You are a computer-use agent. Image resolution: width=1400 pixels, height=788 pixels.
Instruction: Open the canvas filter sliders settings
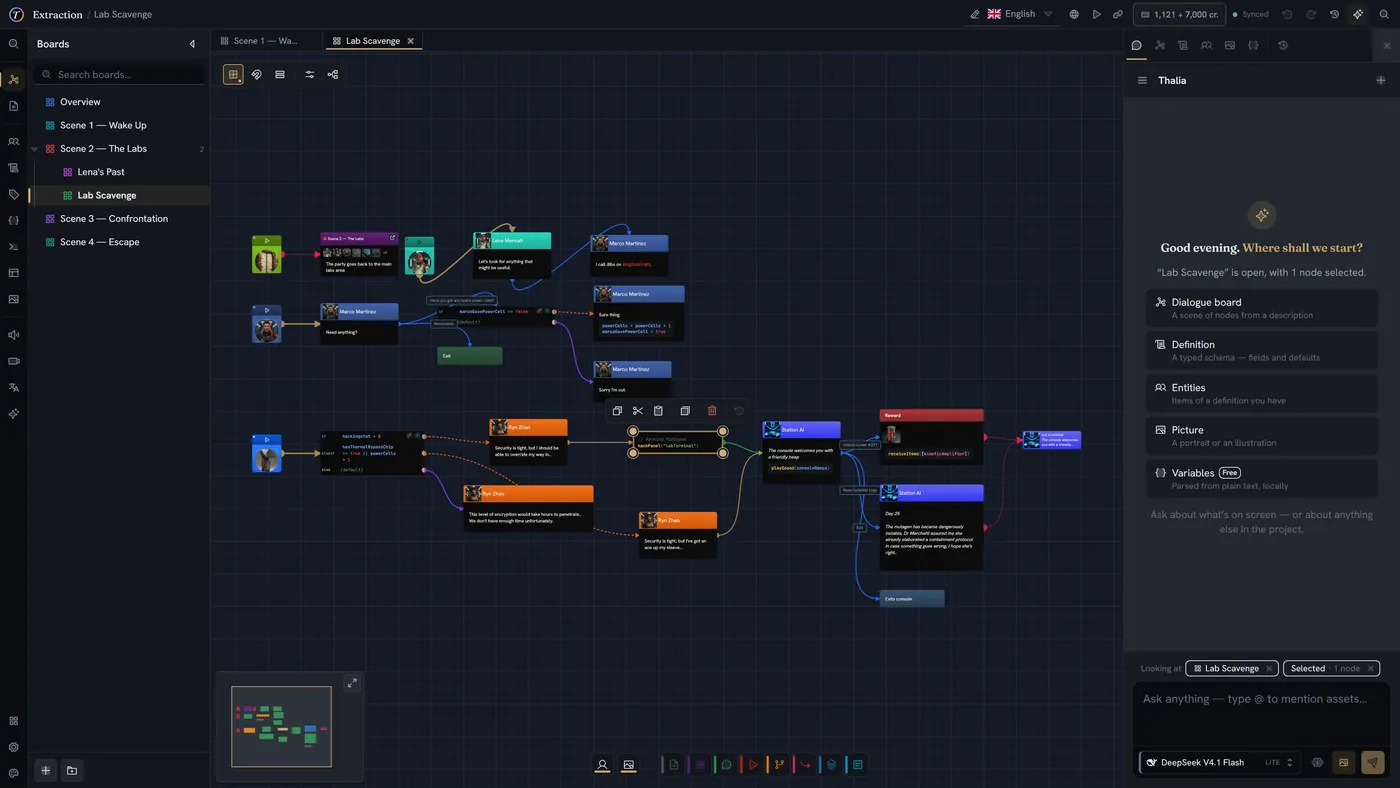point(310,74)
